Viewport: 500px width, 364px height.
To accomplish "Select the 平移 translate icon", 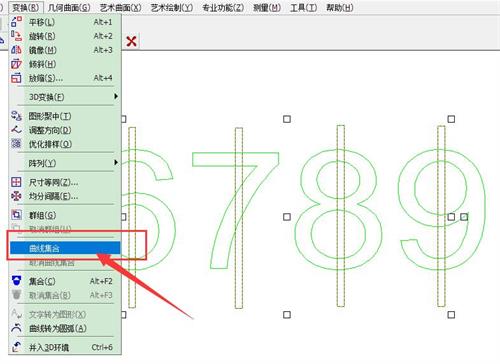I will 16,22.
